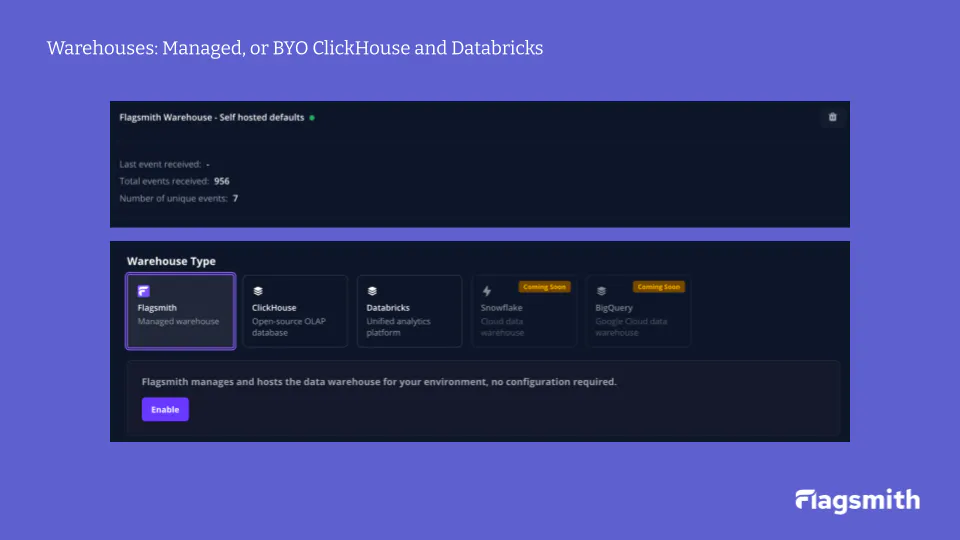Click the Coming Soon badge on Snowflake
Screen dimensions: 960x540
pos(544,287)
